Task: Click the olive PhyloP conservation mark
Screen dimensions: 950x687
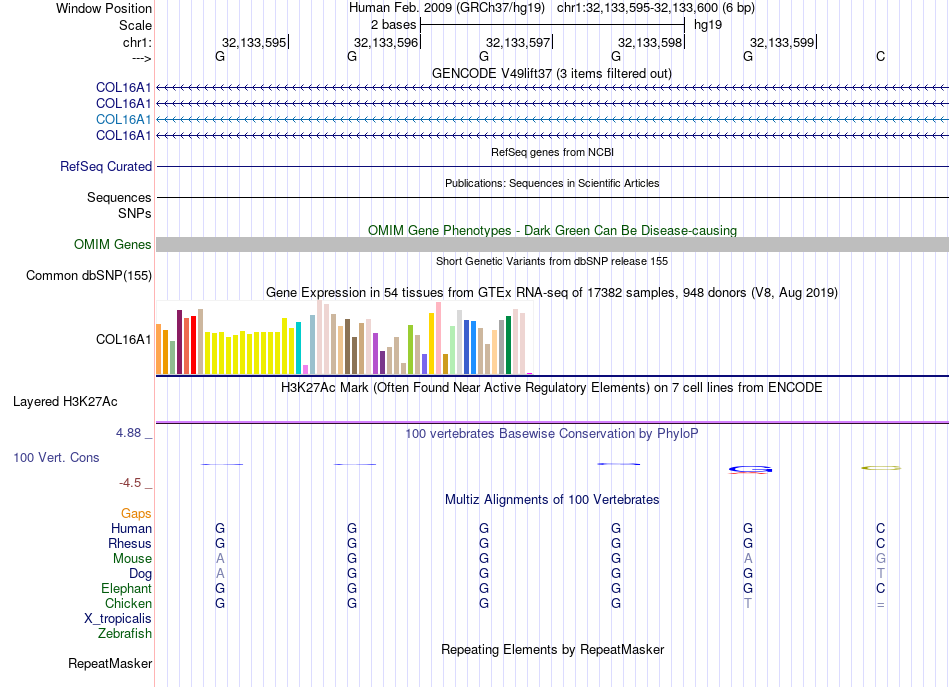Action: pyautogui.click(x=881, y=468)
